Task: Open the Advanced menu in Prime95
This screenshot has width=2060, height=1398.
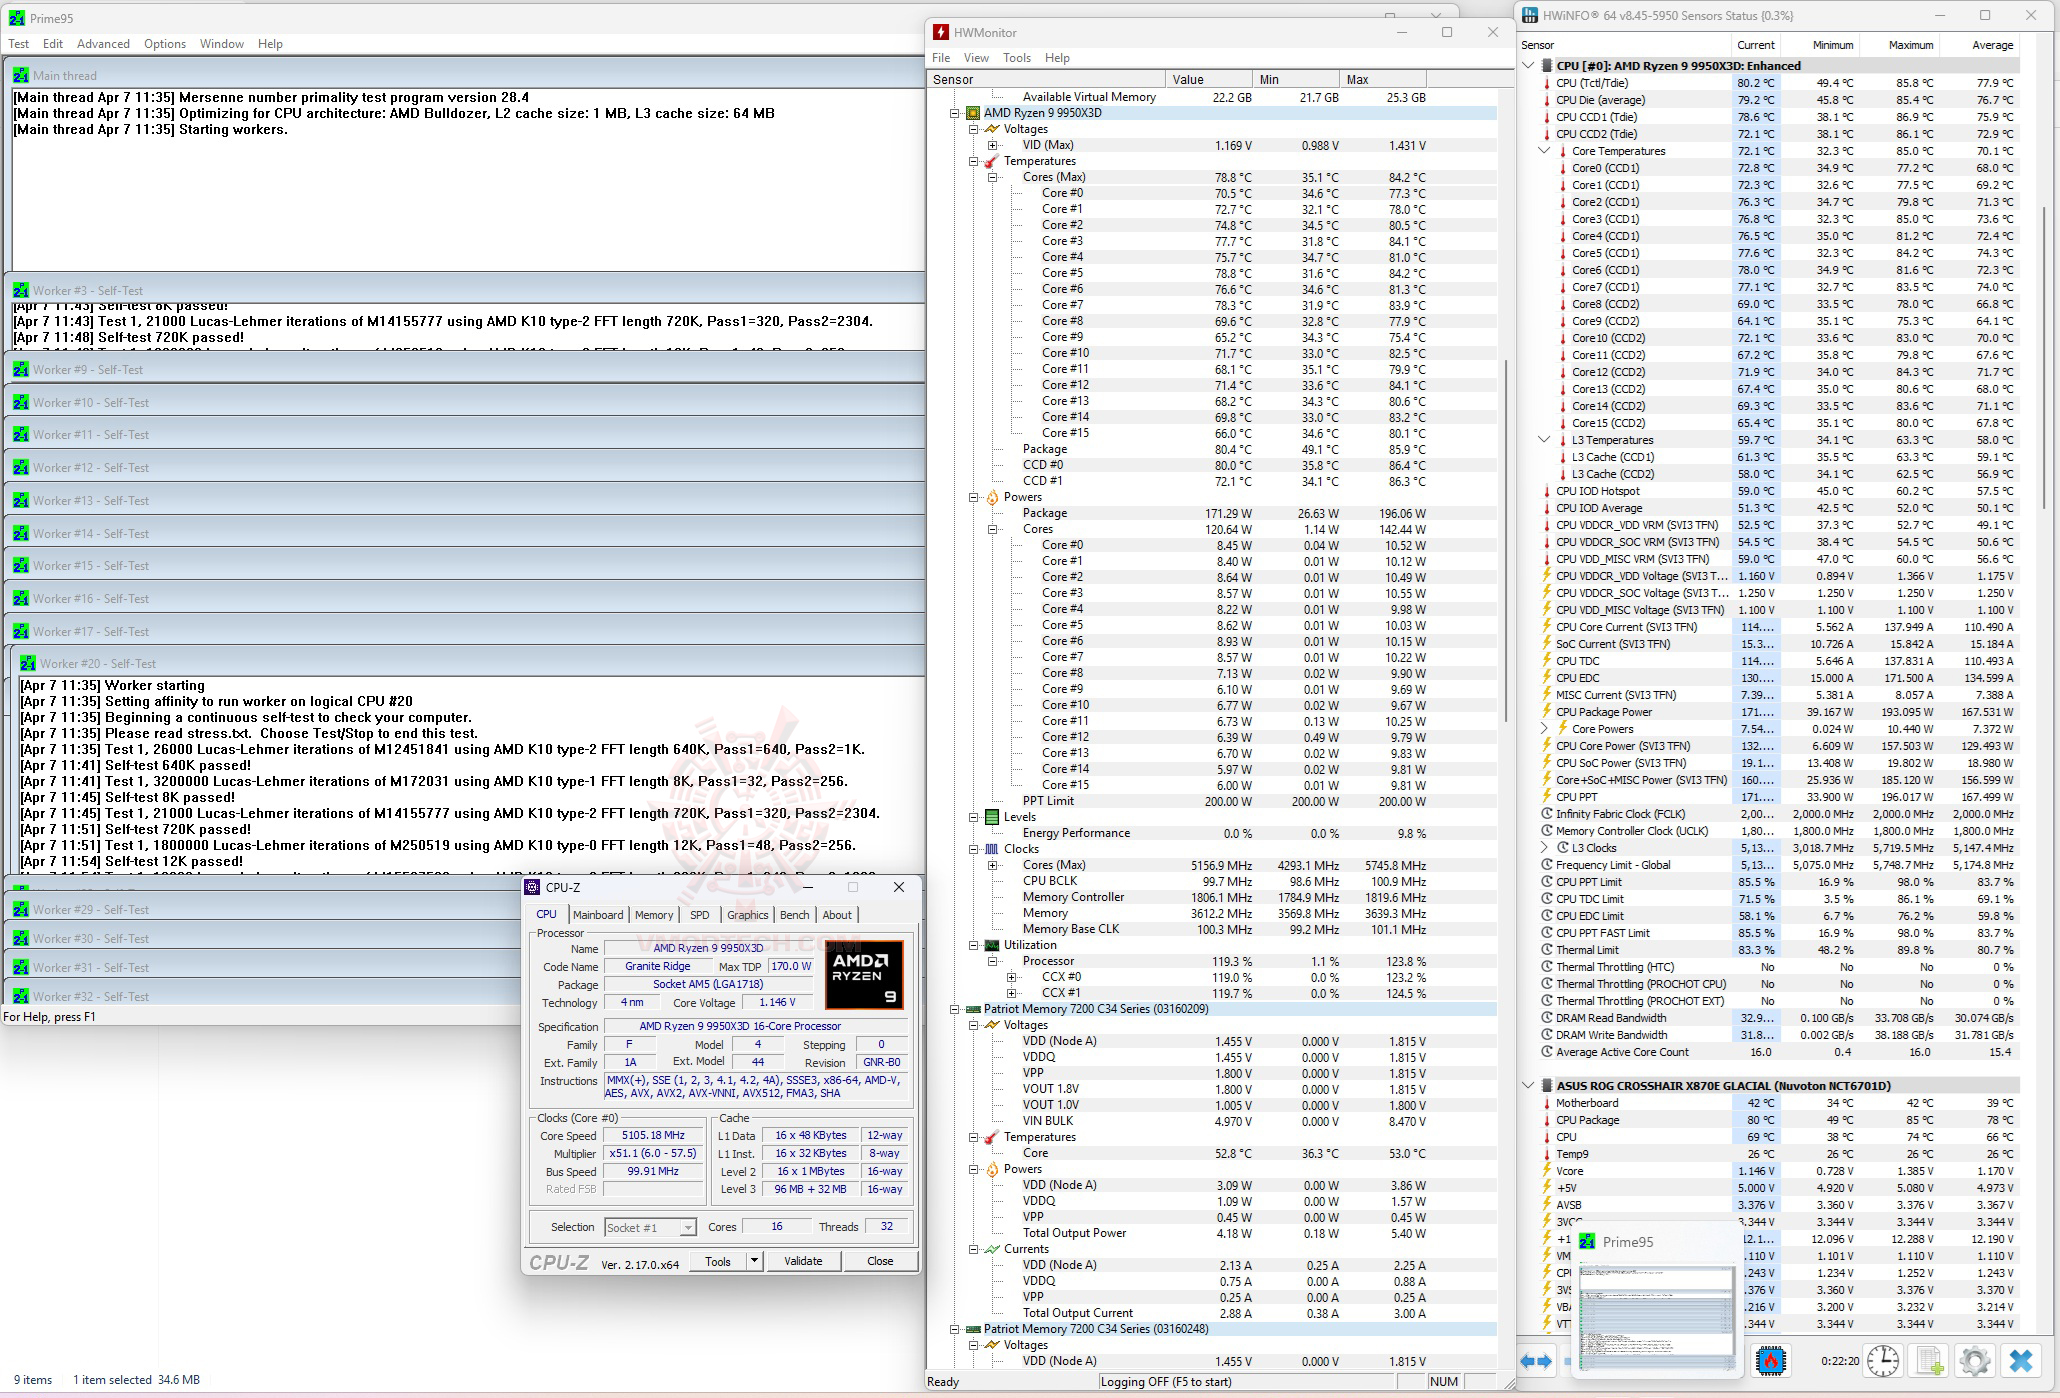Action: [103, 44]
